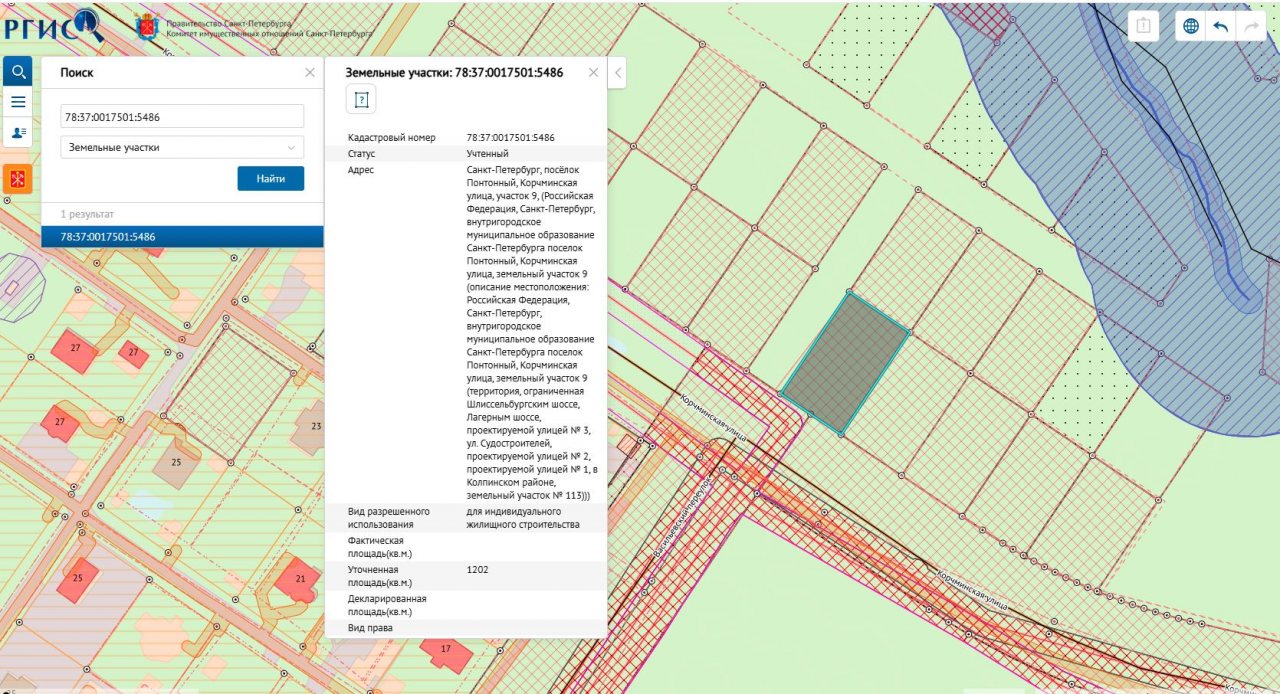Viewport: 1280px width, 694px height.
Task: Collapse the details panel with the chevron
Action: (x=618, y=73)
